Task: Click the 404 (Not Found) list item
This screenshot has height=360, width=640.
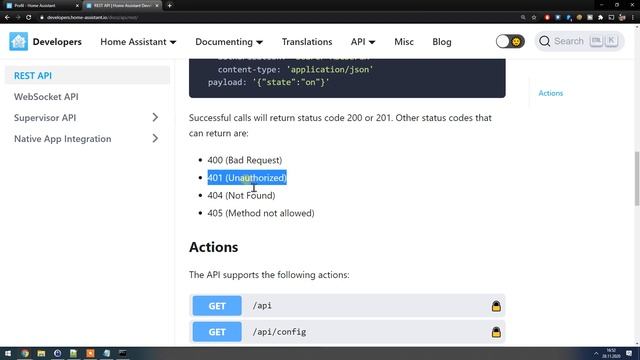Action: click(x=241, y=196)
